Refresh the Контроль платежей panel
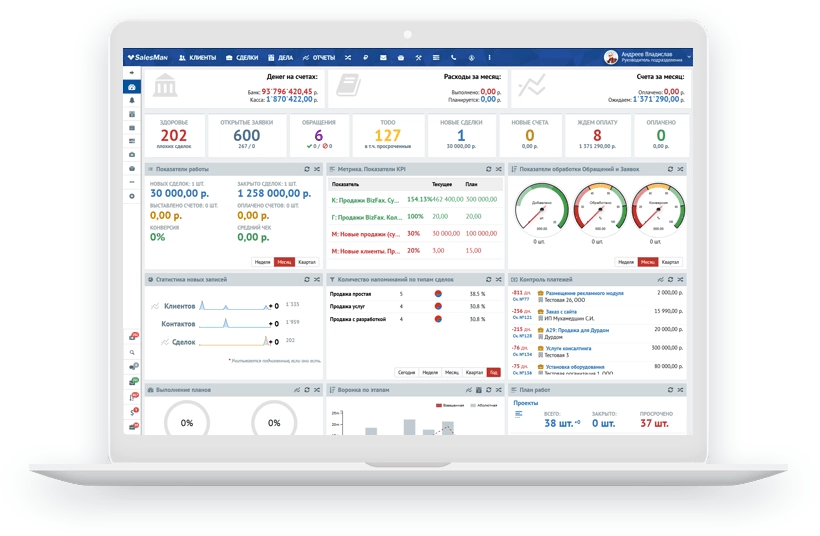 tap(670, 280)
